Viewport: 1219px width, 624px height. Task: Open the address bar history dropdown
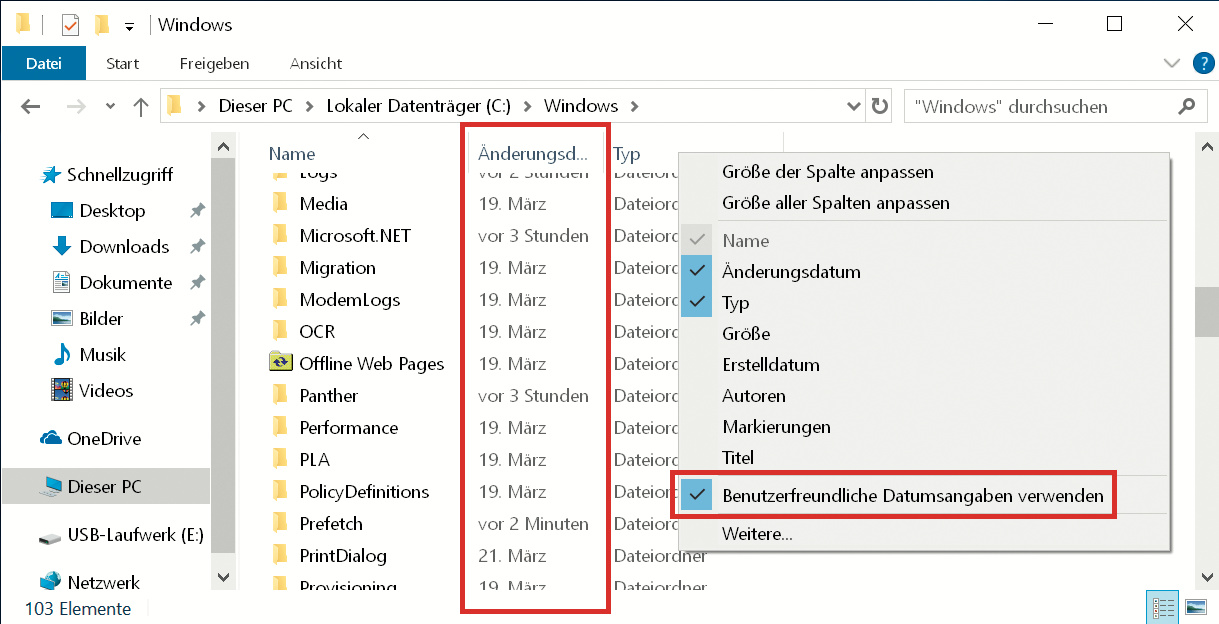pos(853,106)
